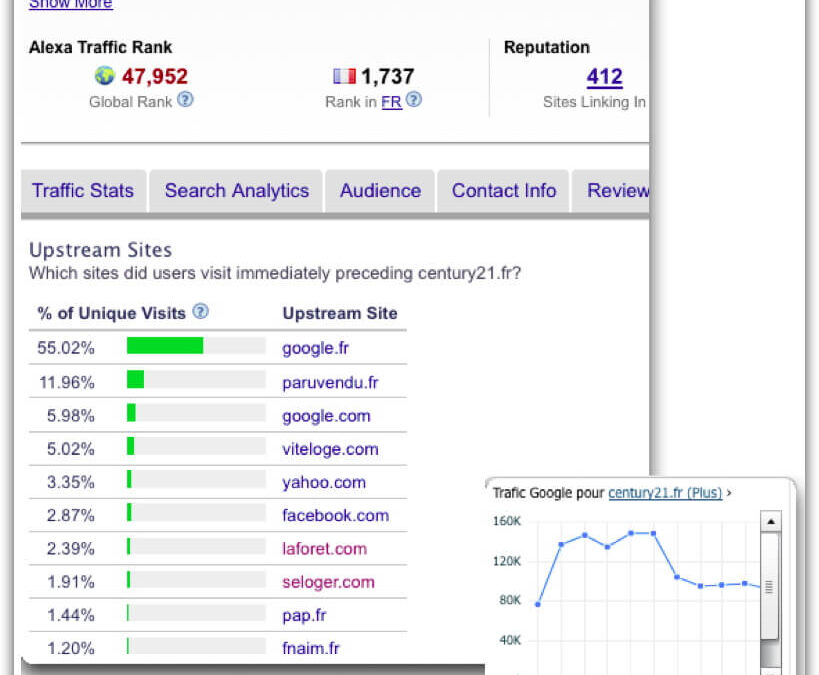Click the French flag icon beside 1,737

click(344, 76)
